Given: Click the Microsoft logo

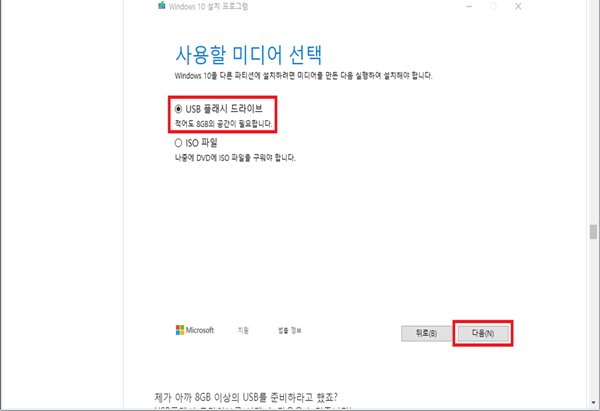Looking at the screenshot, I should tap(195, 330).
